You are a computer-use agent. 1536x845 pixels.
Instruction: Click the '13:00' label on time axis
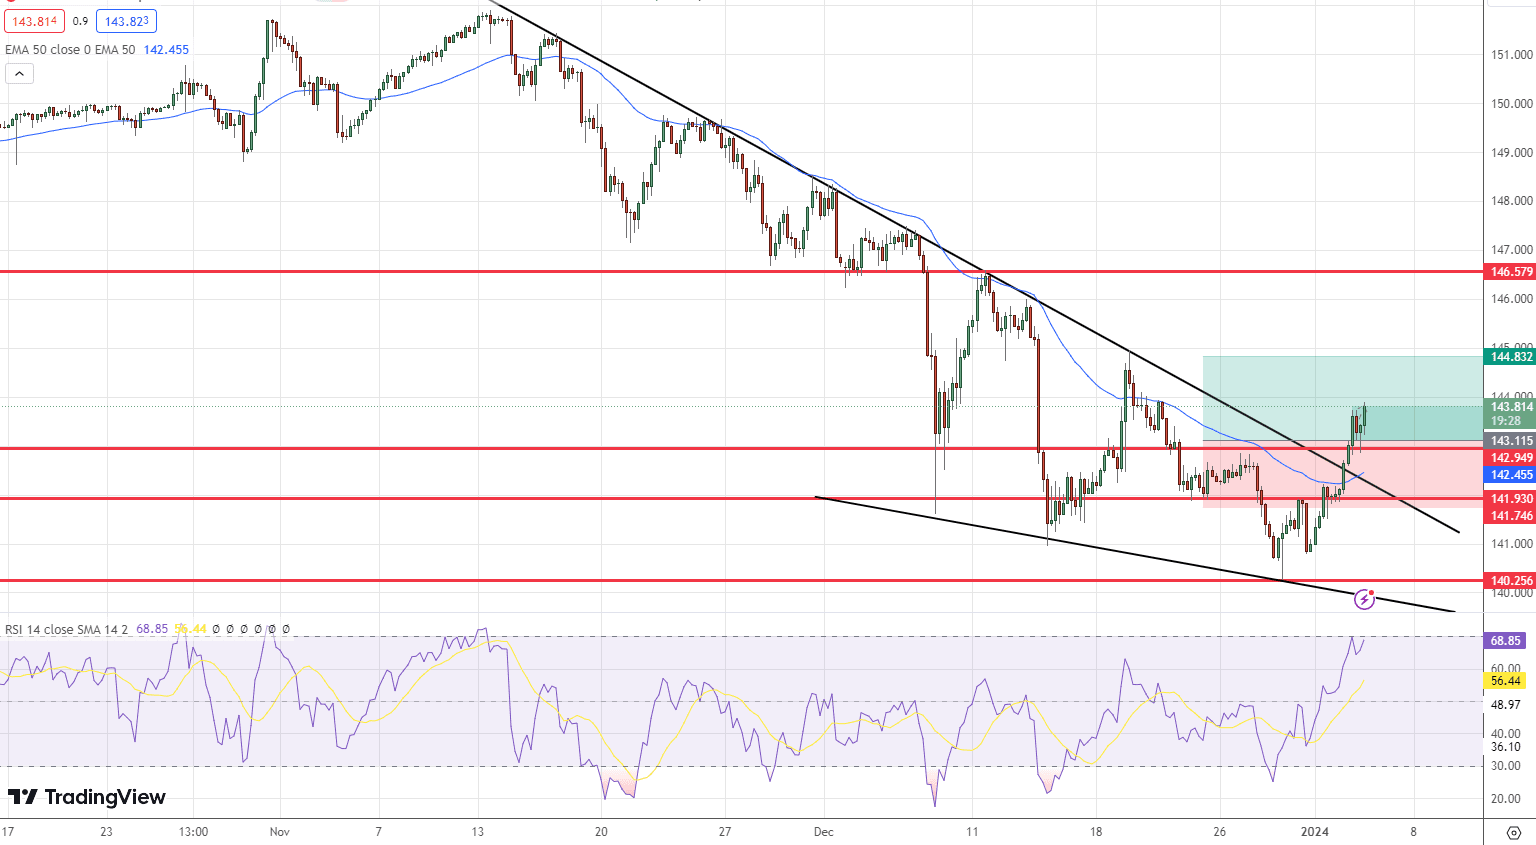pos(193,832)
